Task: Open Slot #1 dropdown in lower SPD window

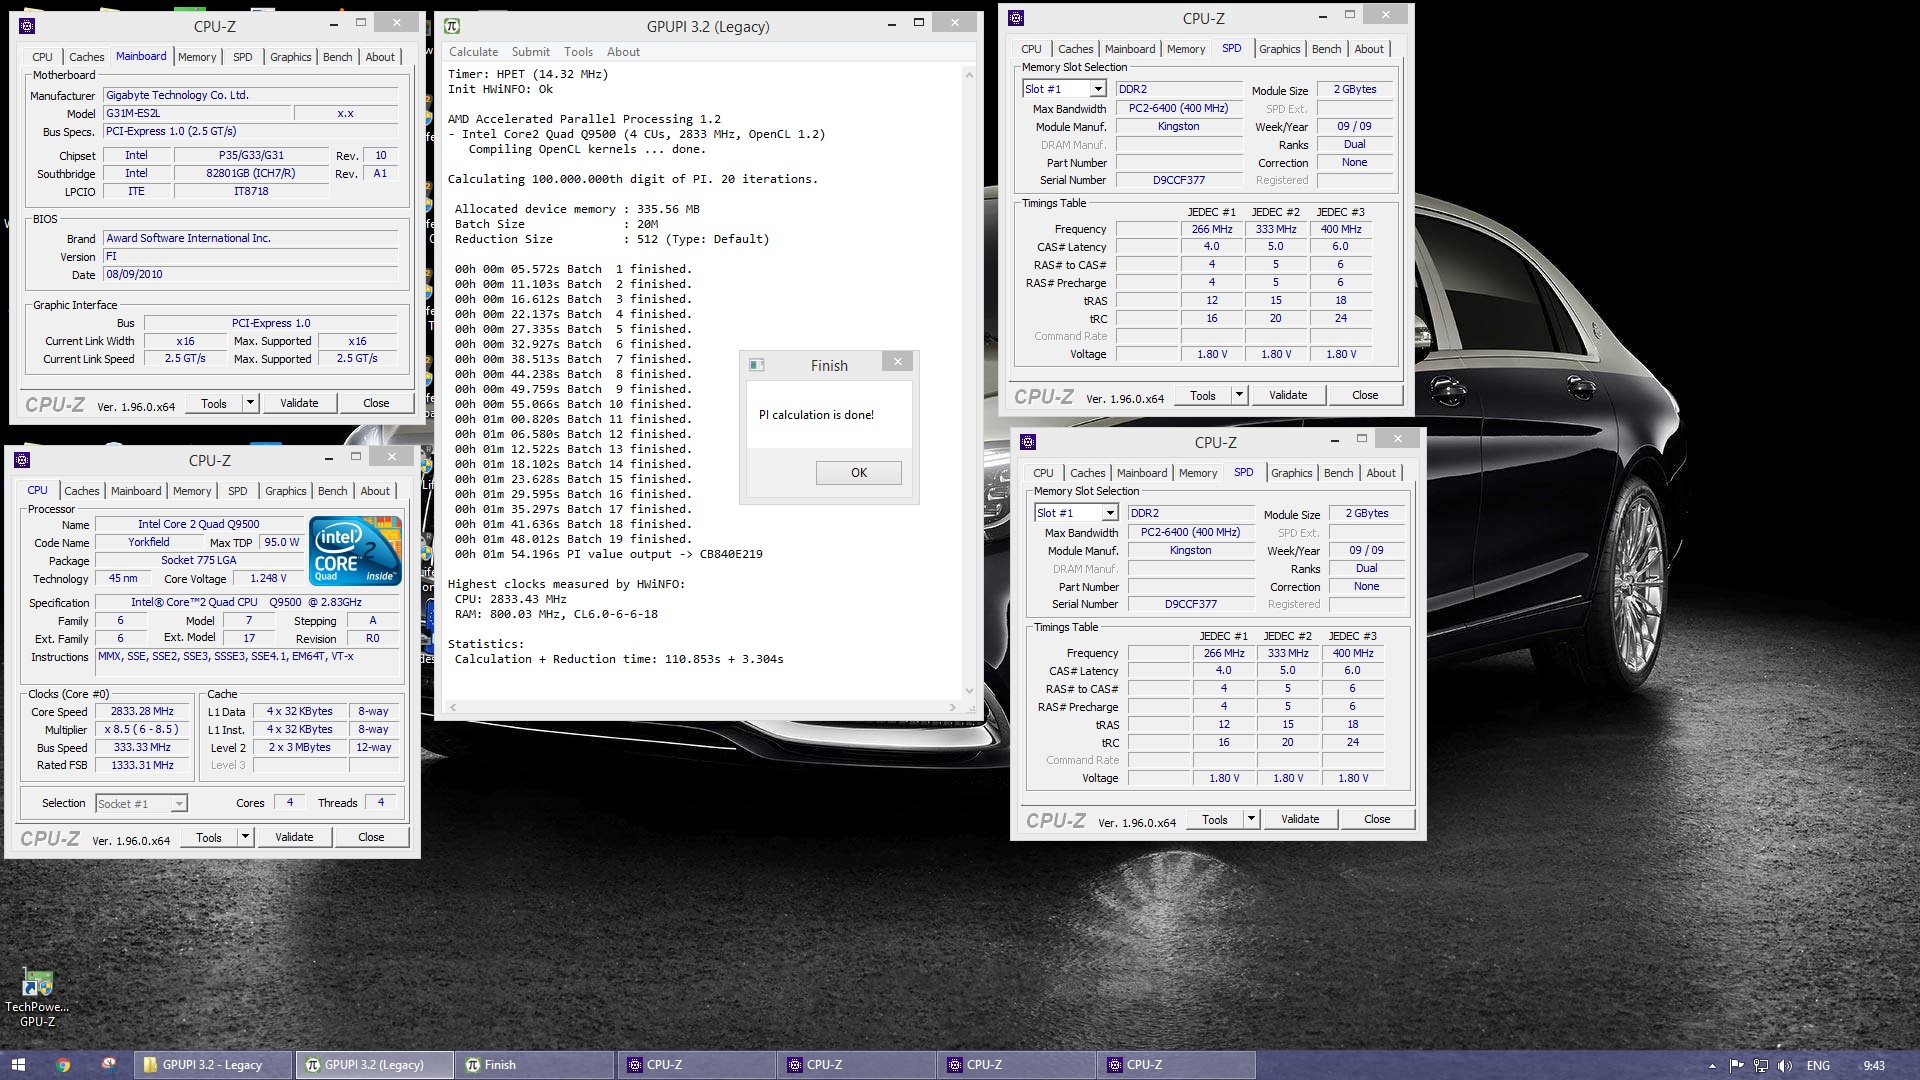Action: point(1109,513)
